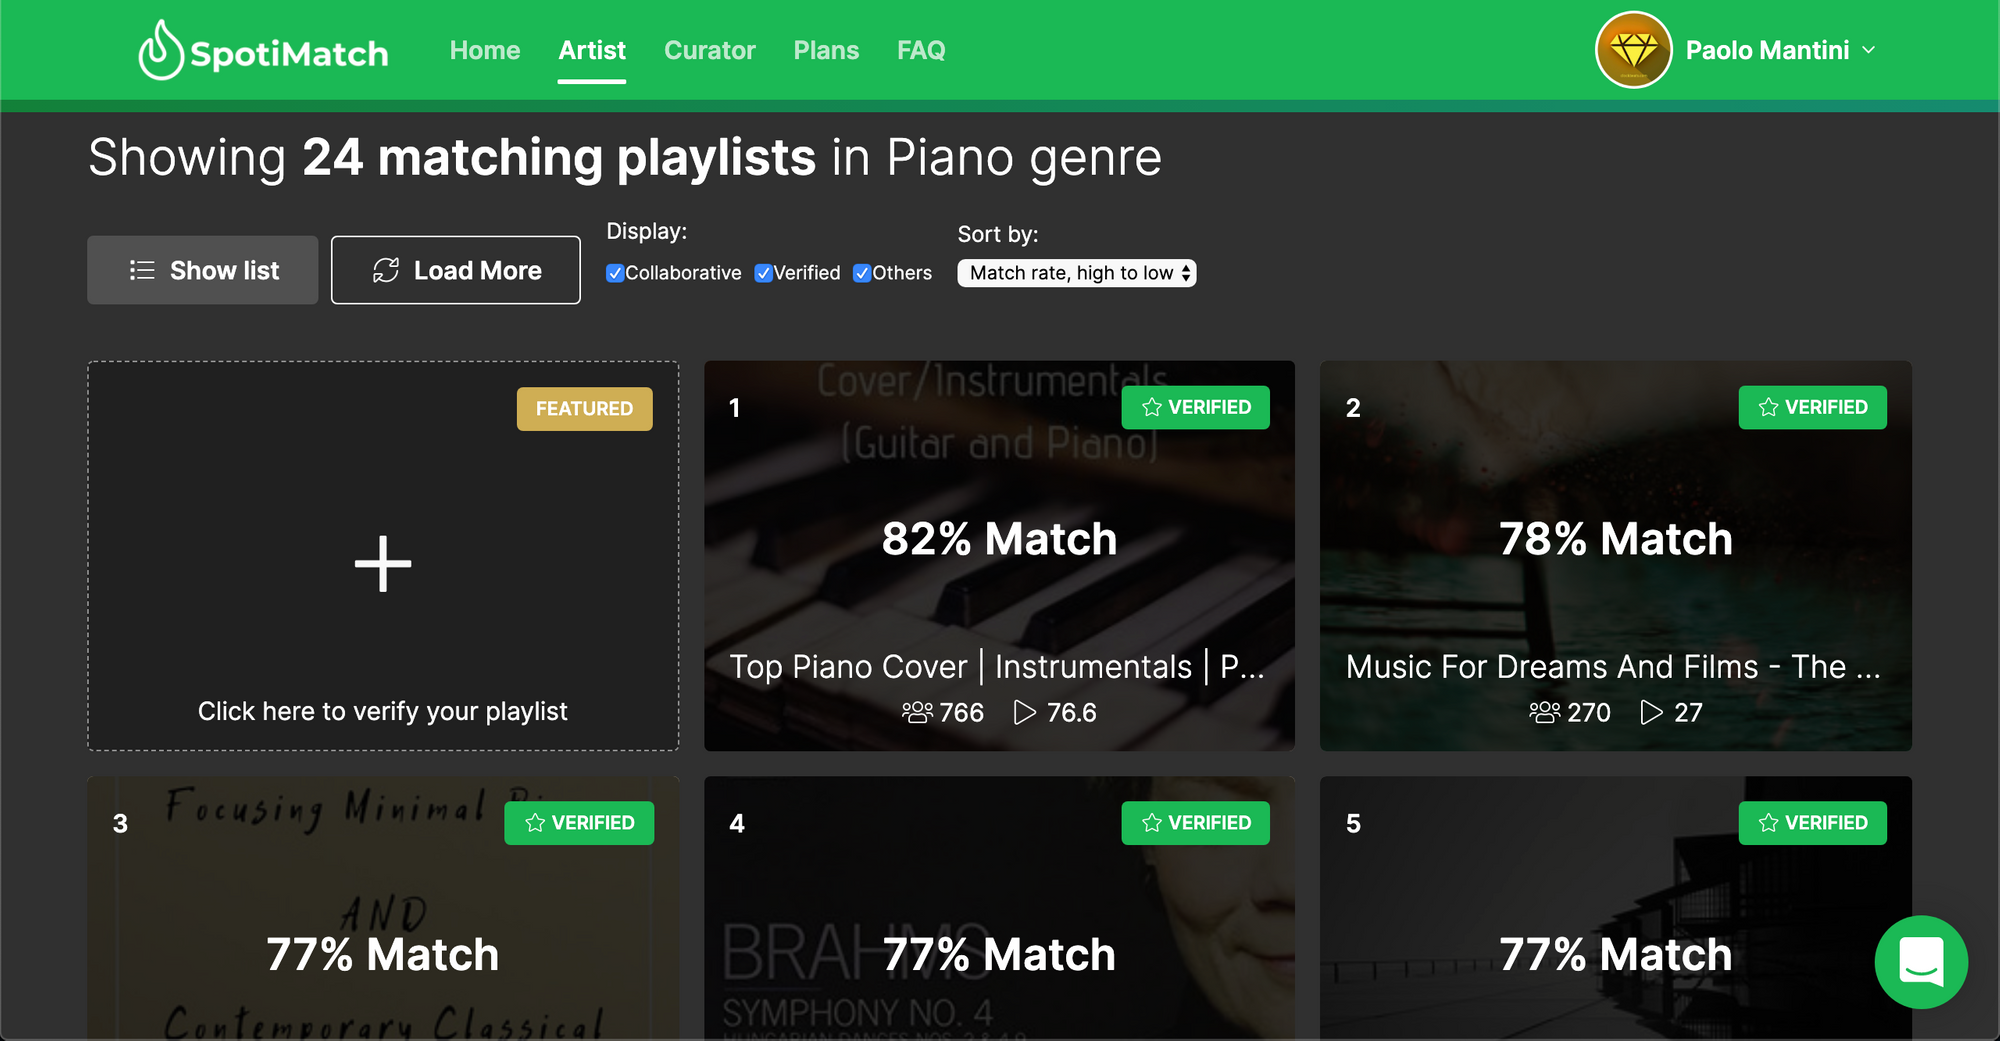Select the FAQ navigation item
Image resolution: width=2000 pixels, height=1041 pixels.
(x=921, y=50)
